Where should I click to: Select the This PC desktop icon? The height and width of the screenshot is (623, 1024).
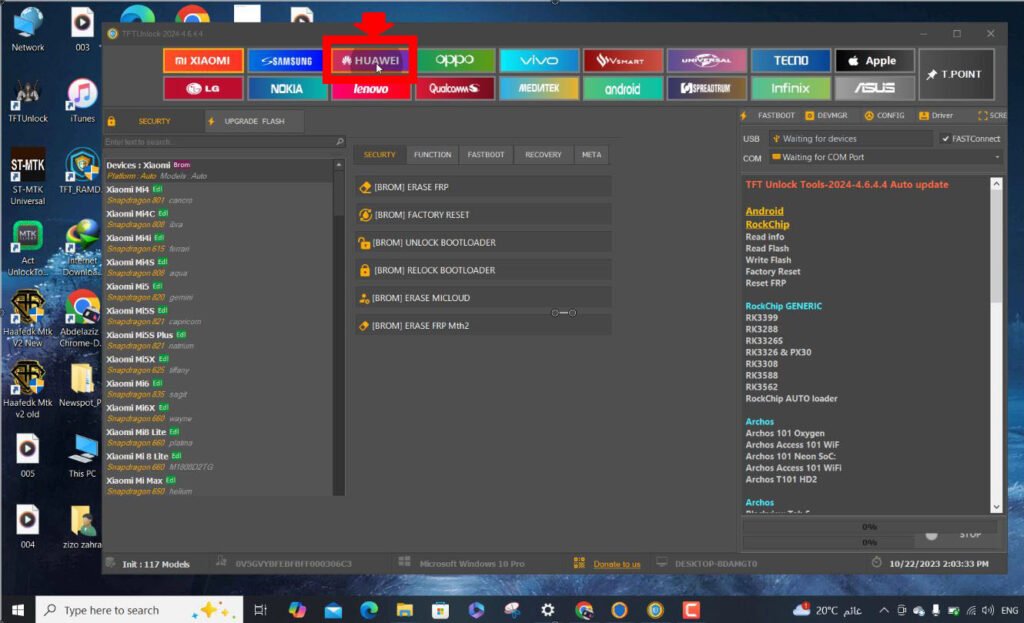(x=82, y=456)
